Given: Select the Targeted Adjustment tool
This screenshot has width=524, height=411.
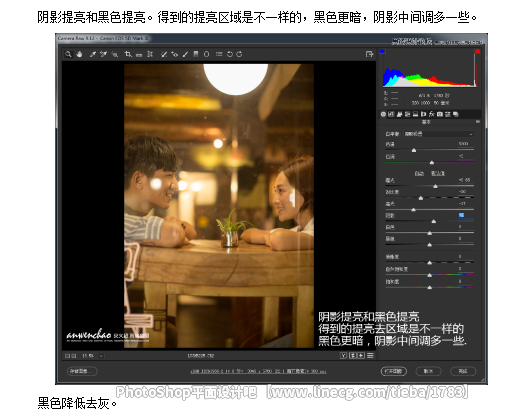Looking at the screenshot, I should [115, 54].
